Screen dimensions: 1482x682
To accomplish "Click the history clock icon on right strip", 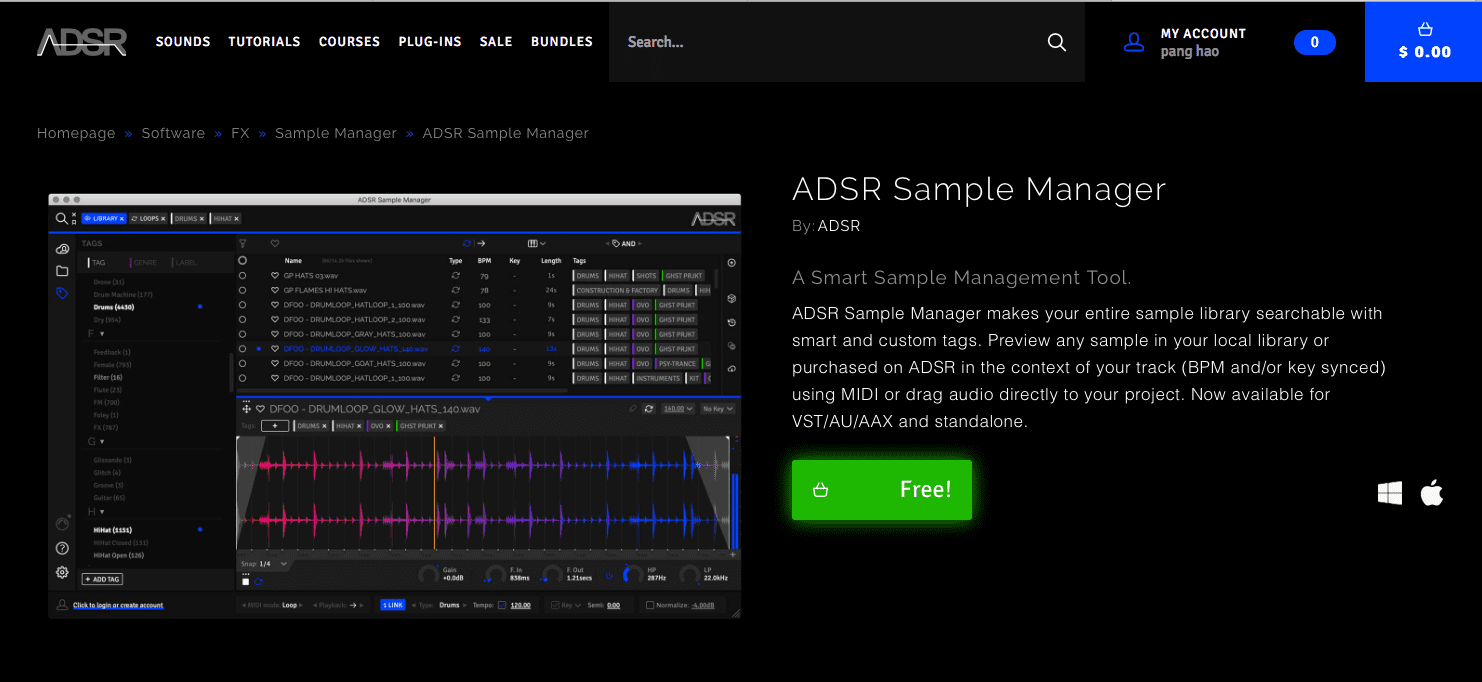I will tap(732, 322).
